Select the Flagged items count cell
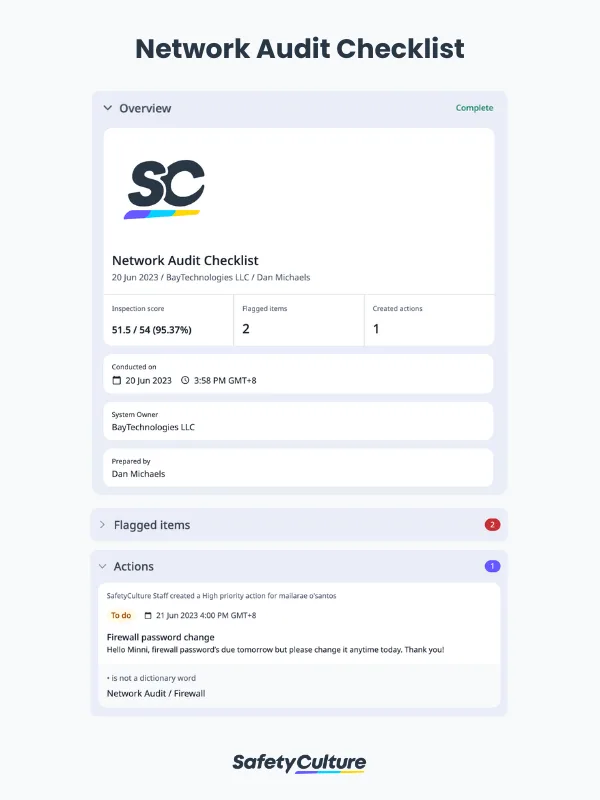The image size is (600, 800). point(298,320)
